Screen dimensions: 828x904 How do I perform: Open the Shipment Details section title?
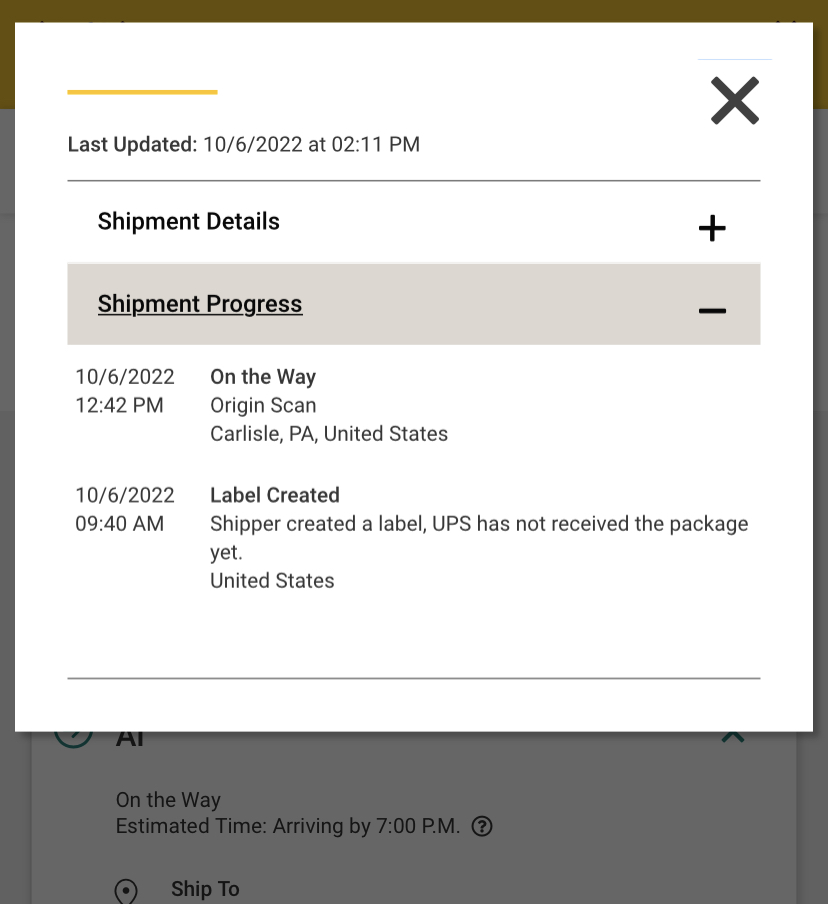[x=189, y=221]
